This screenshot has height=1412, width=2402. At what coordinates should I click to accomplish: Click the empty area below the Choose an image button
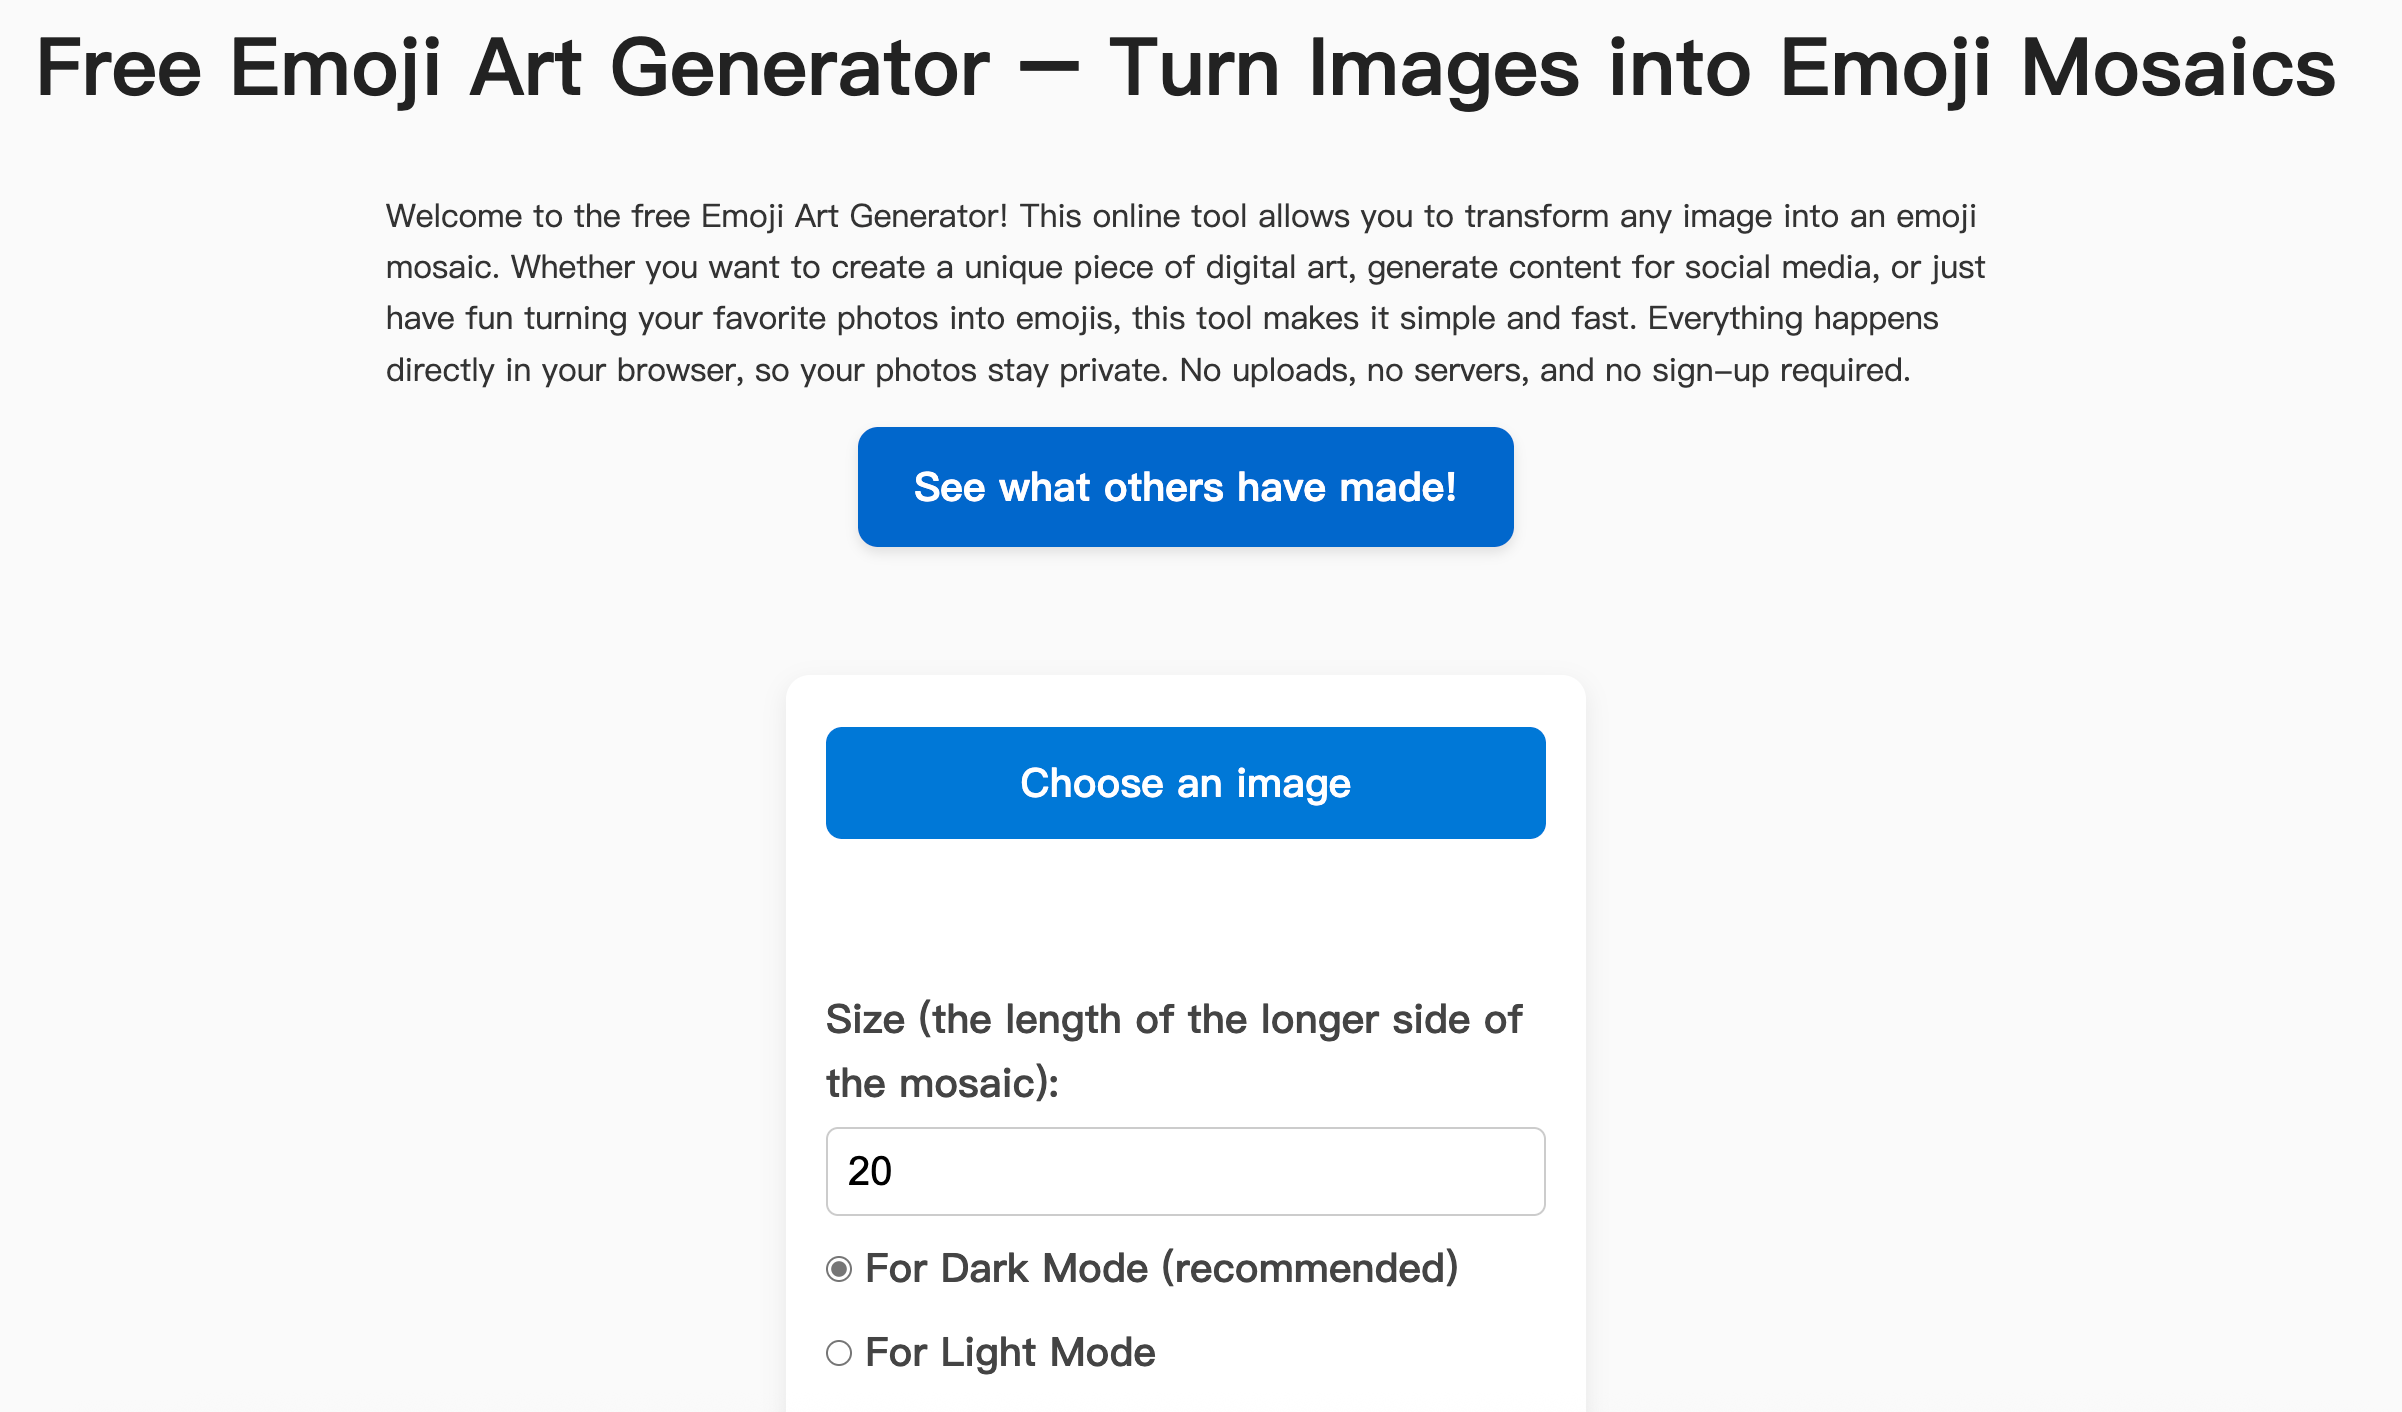tap(1185, 910)
